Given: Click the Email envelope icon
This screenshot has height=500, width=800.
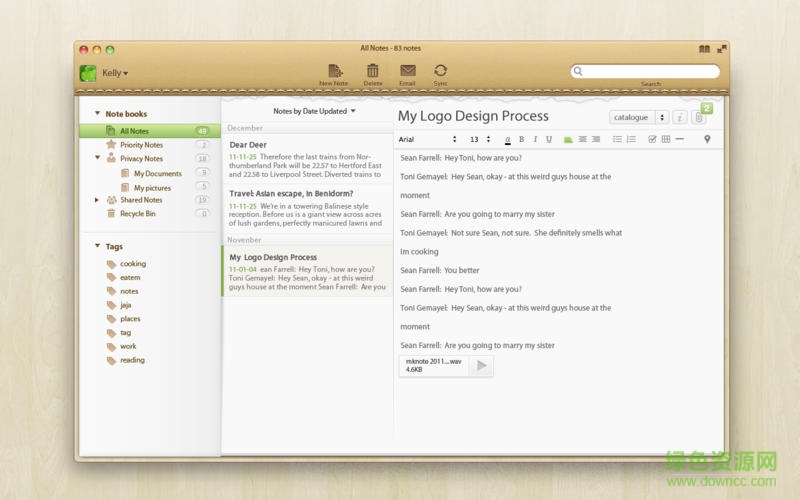Looking at the screenshot, I should [407, 71].
